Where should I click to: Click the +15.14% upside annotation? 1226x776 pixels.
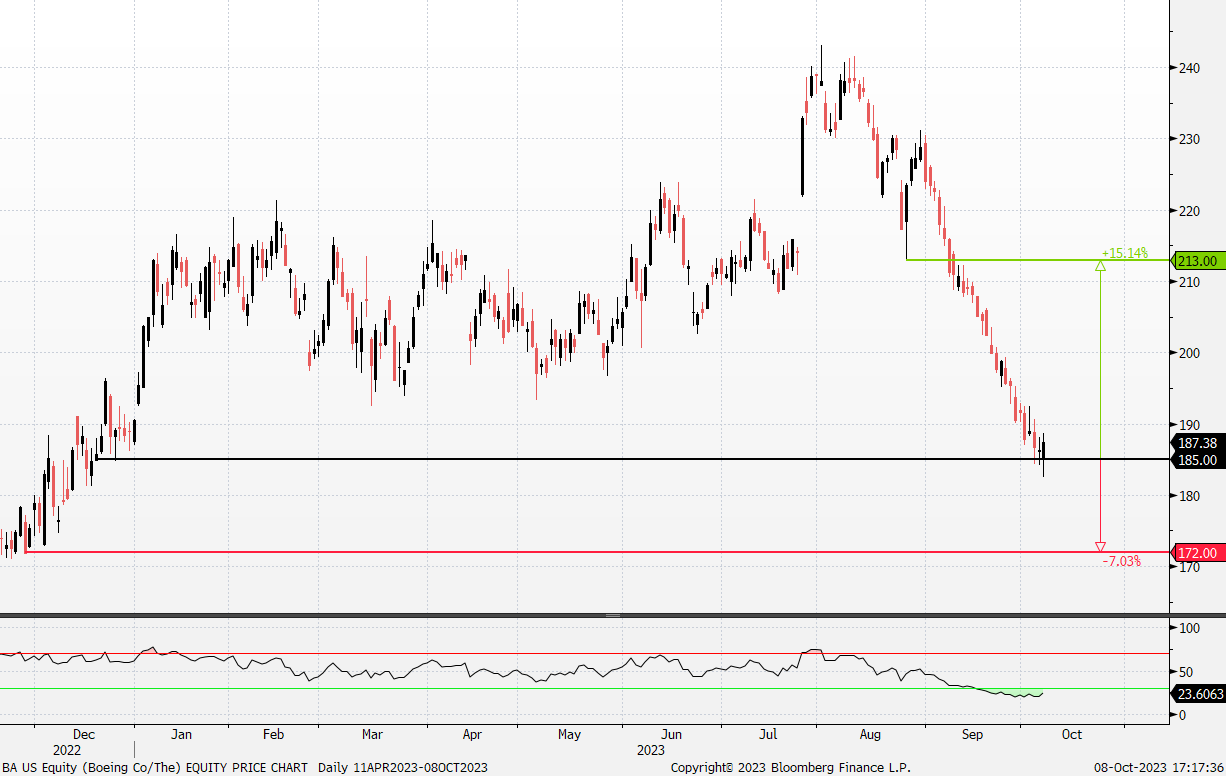click(1124, 253)
